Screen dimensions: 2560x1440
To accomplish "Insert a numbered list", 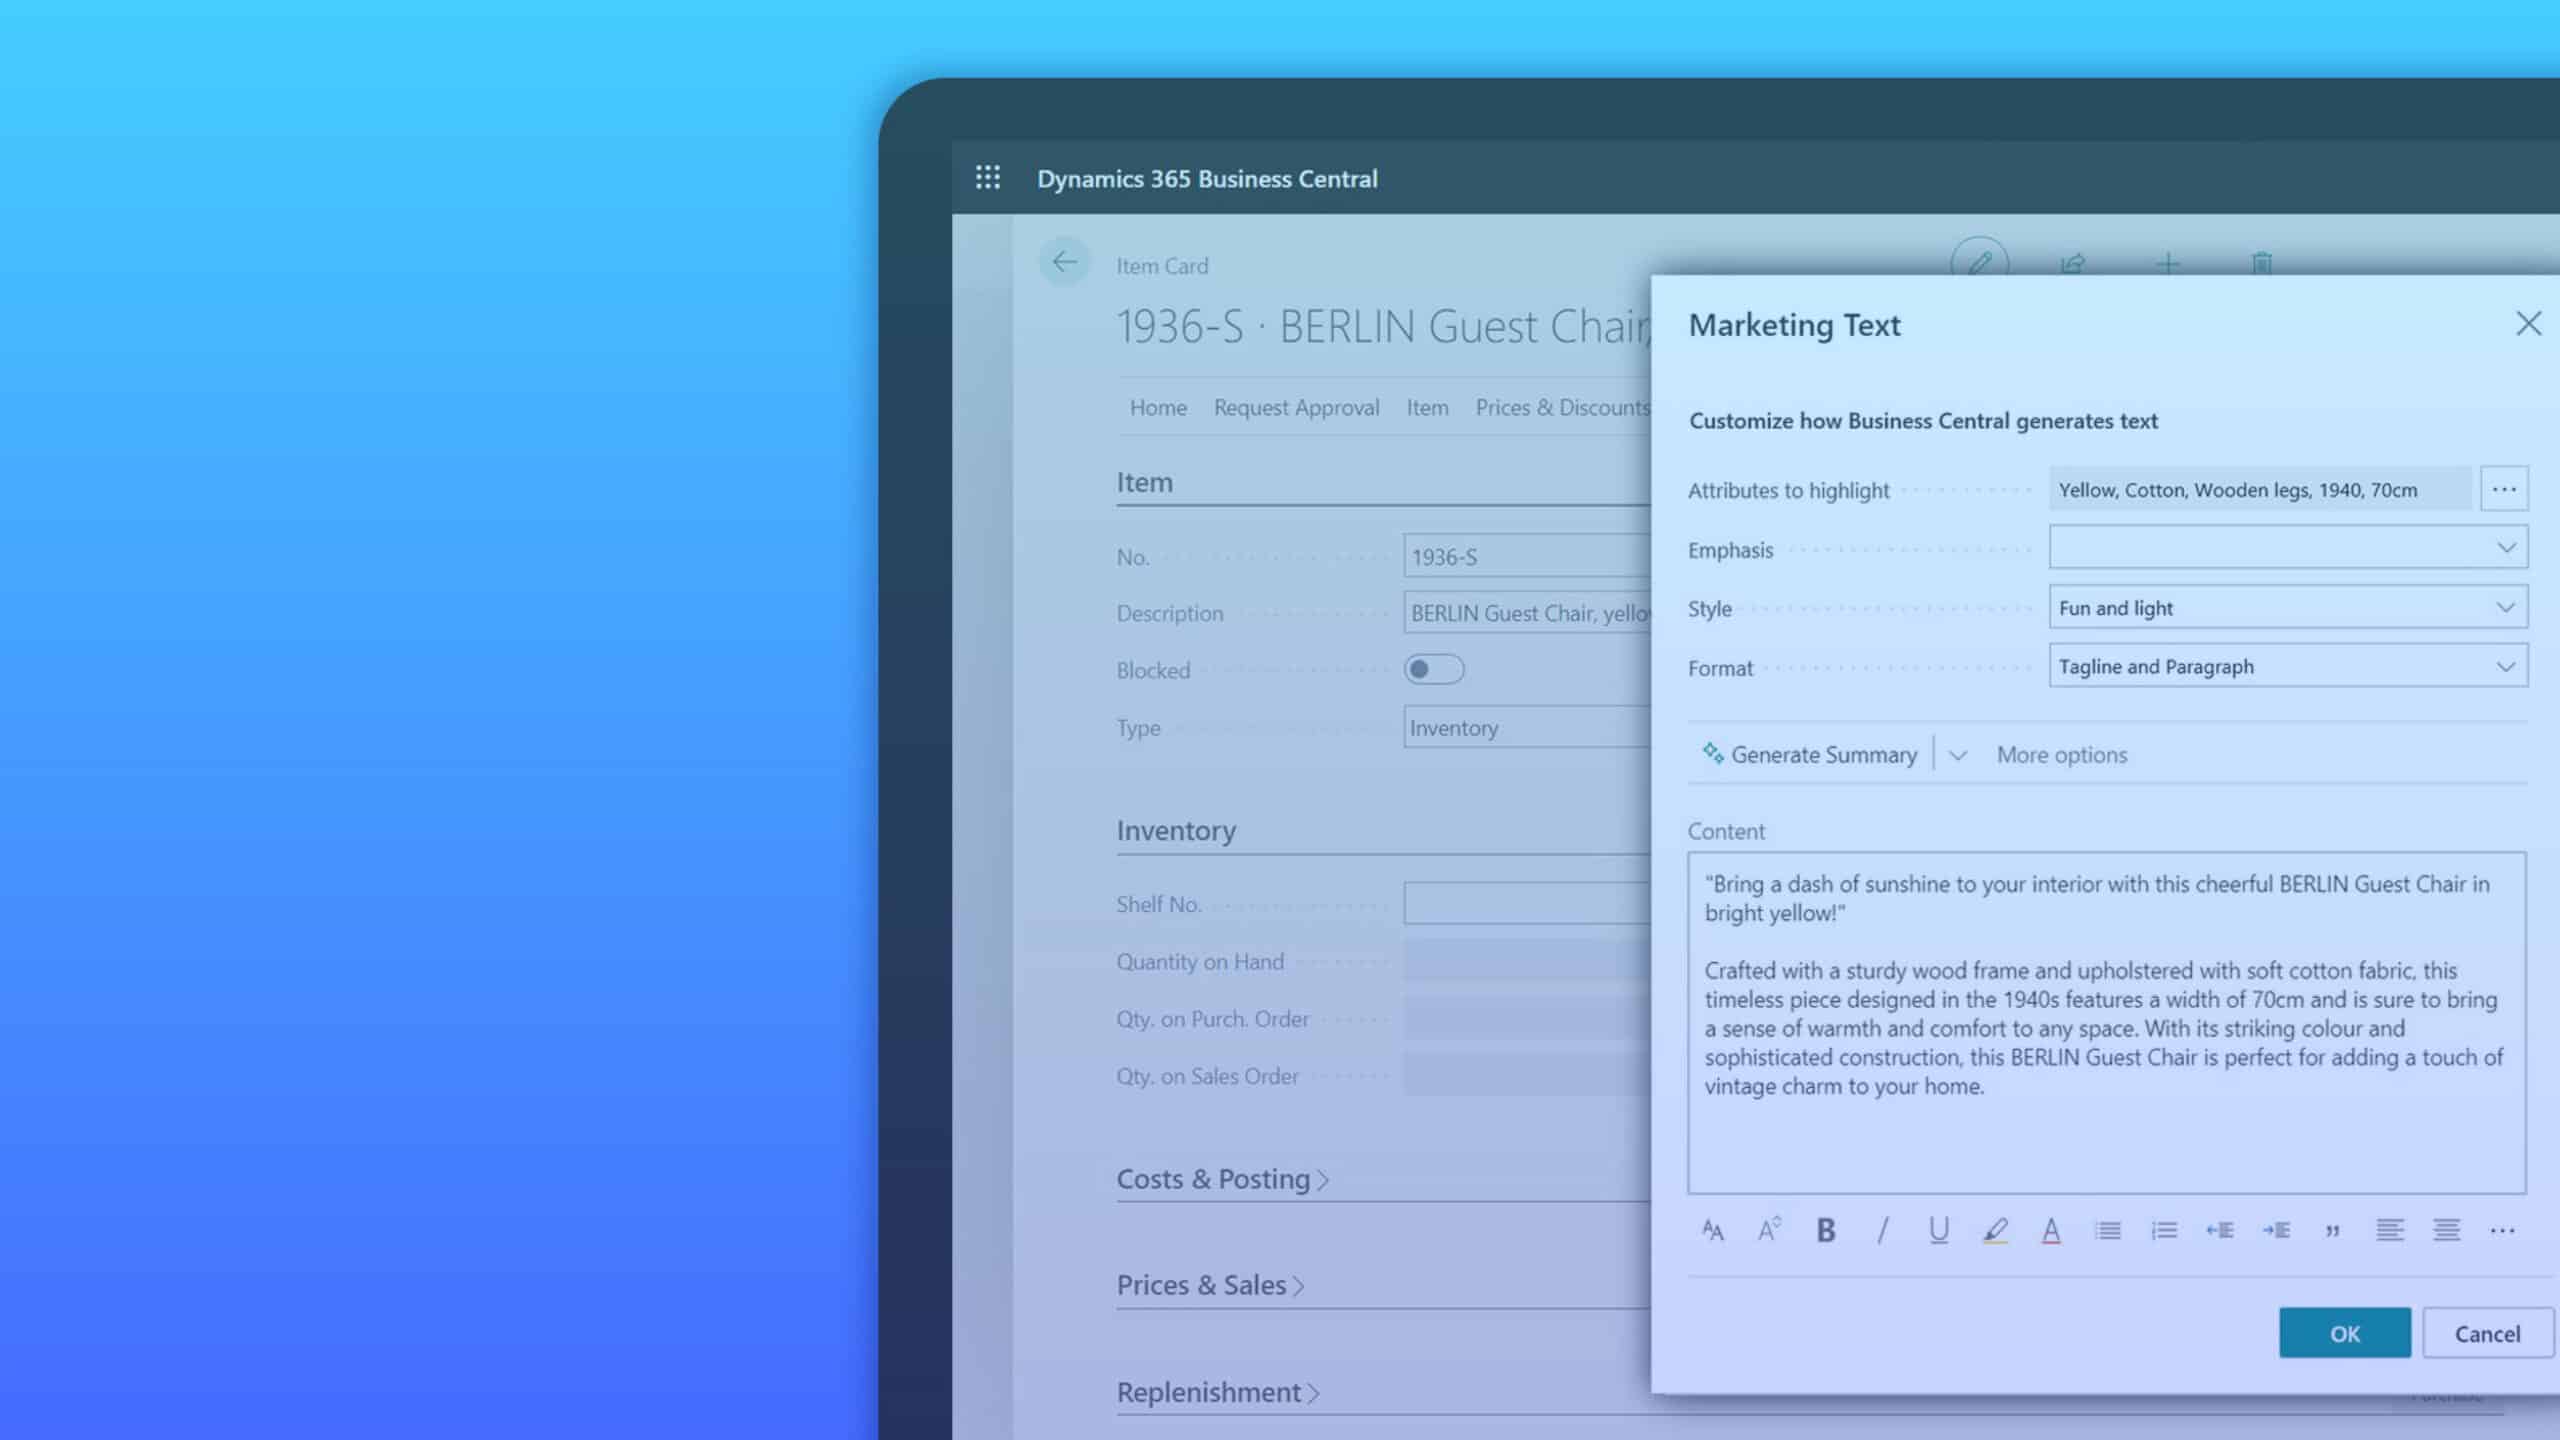I will pos(2163,1231).
